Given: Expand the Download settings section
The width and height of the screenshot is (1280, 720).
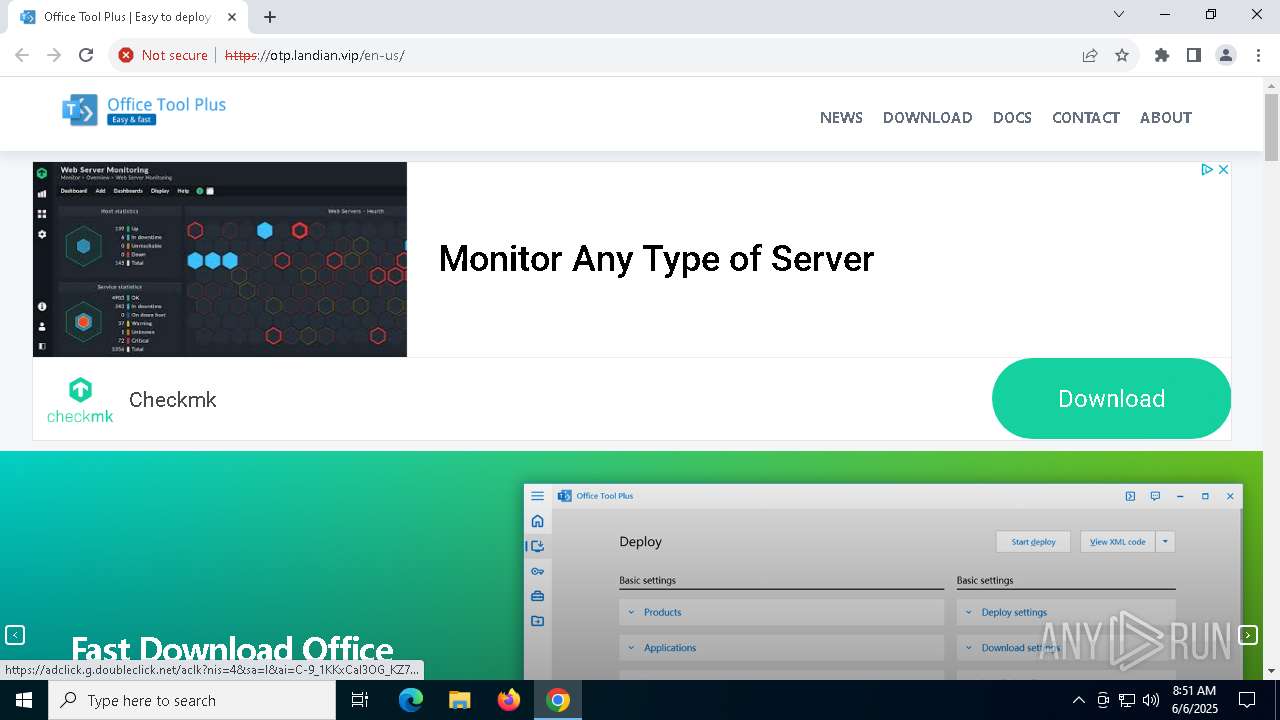Looking at the screenshot, I should (x=1066, y=647).
